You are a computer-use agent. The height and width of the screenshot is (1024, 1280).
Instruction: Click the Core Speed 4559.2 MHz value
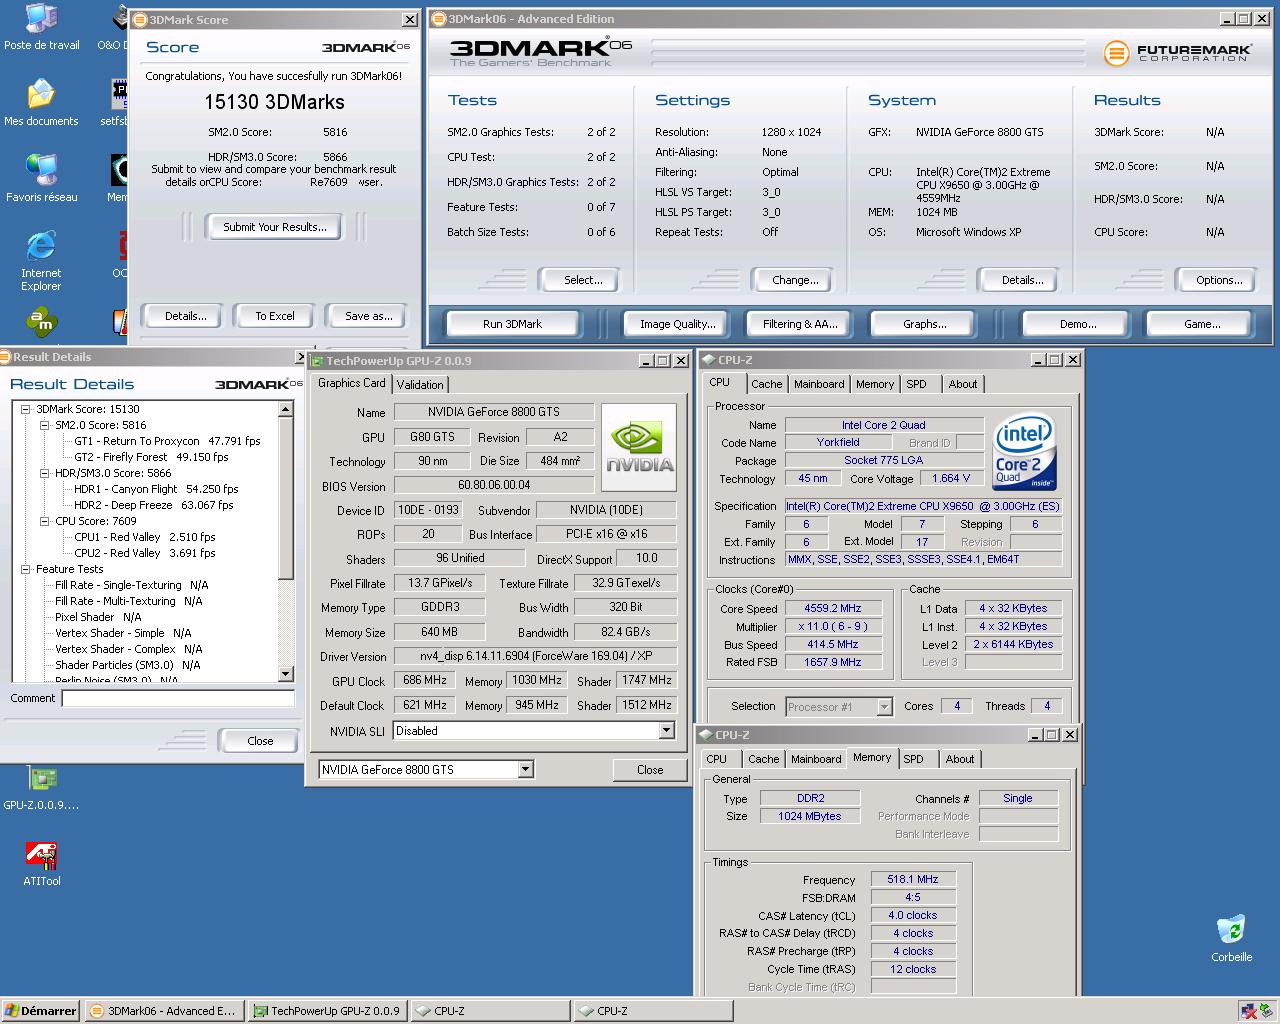[832, 608]
